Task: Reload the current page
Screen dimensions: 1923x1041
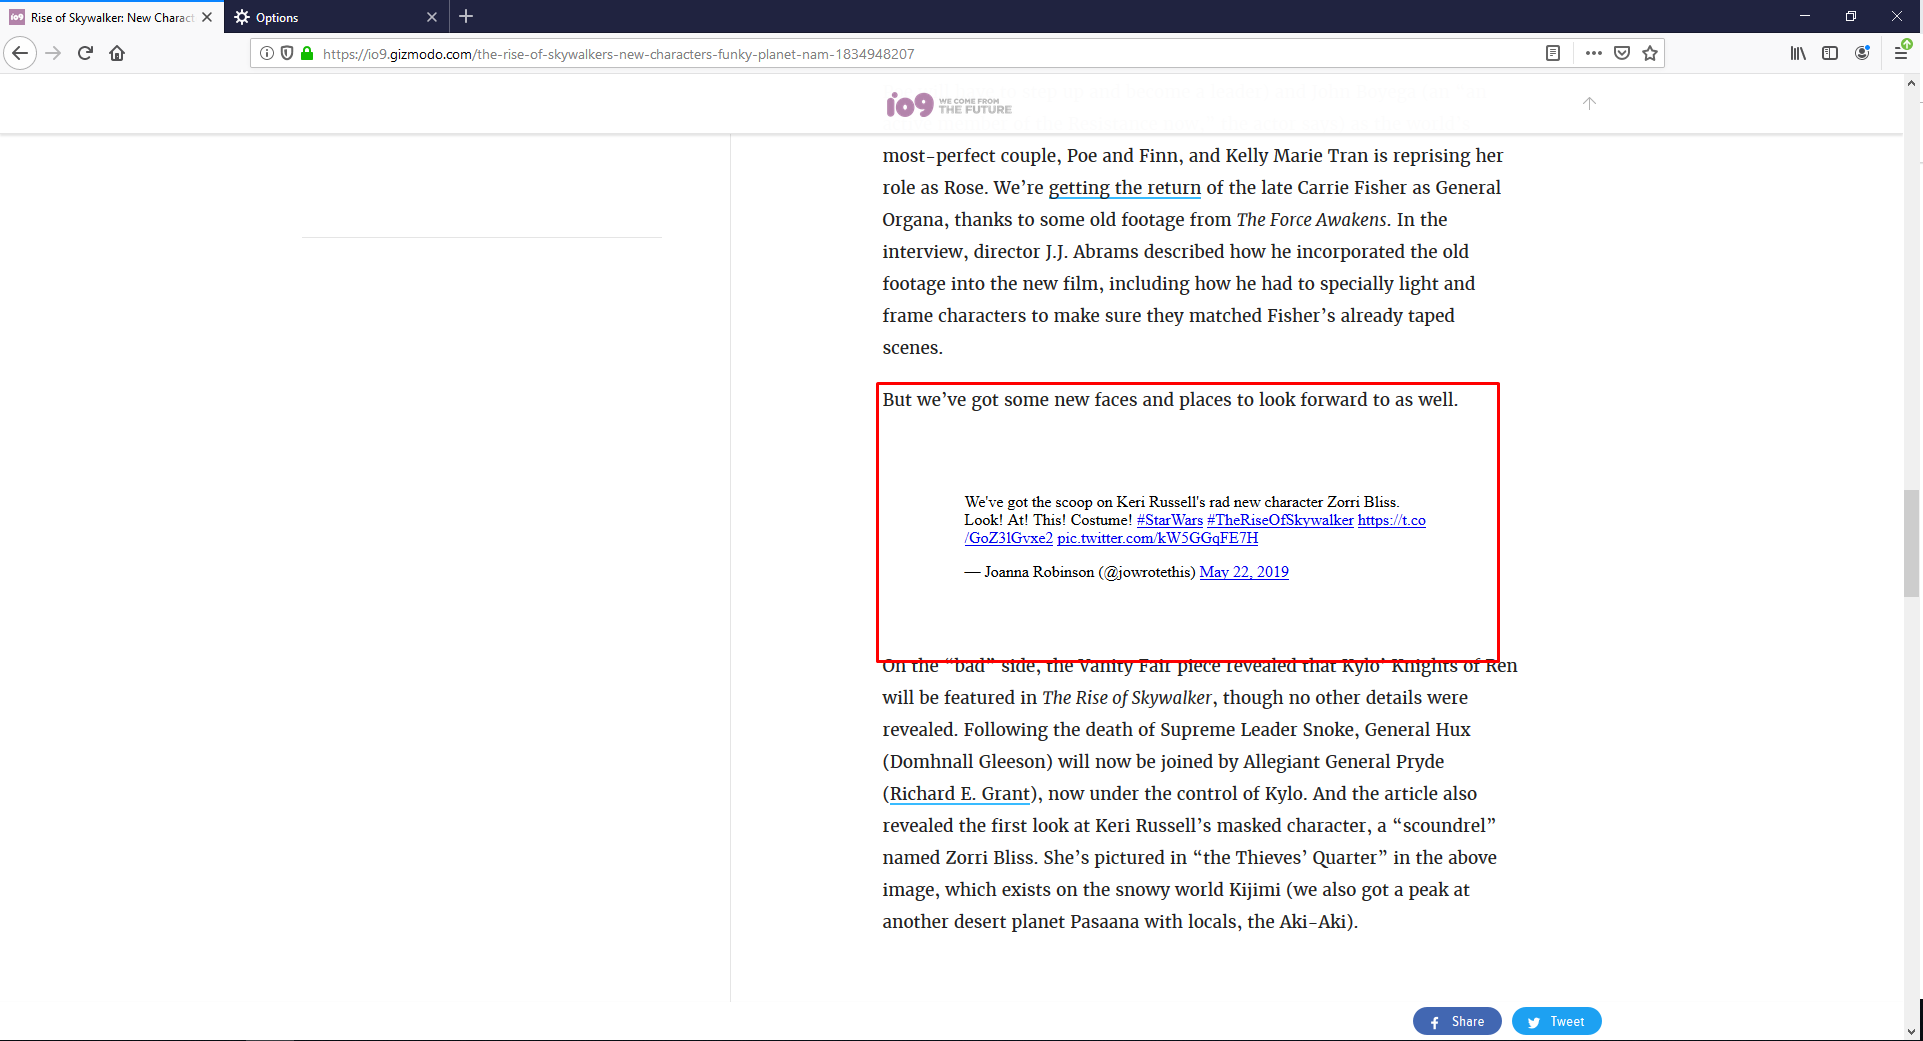Action: pos(85,53)
